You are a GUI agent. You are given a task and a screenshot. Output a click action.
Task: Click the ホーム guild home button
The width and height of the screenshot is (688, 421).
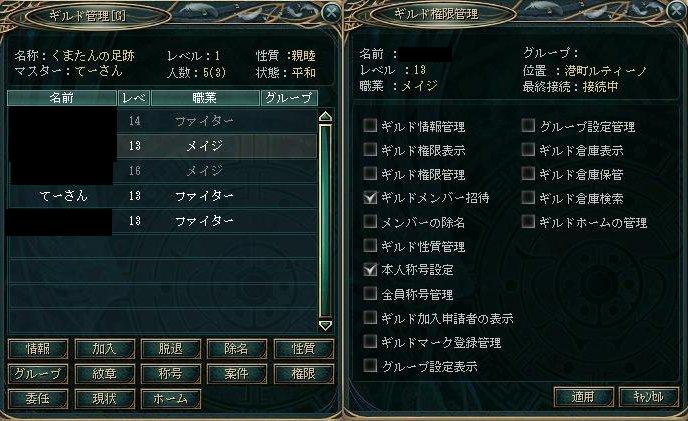(x=170, y=398)
